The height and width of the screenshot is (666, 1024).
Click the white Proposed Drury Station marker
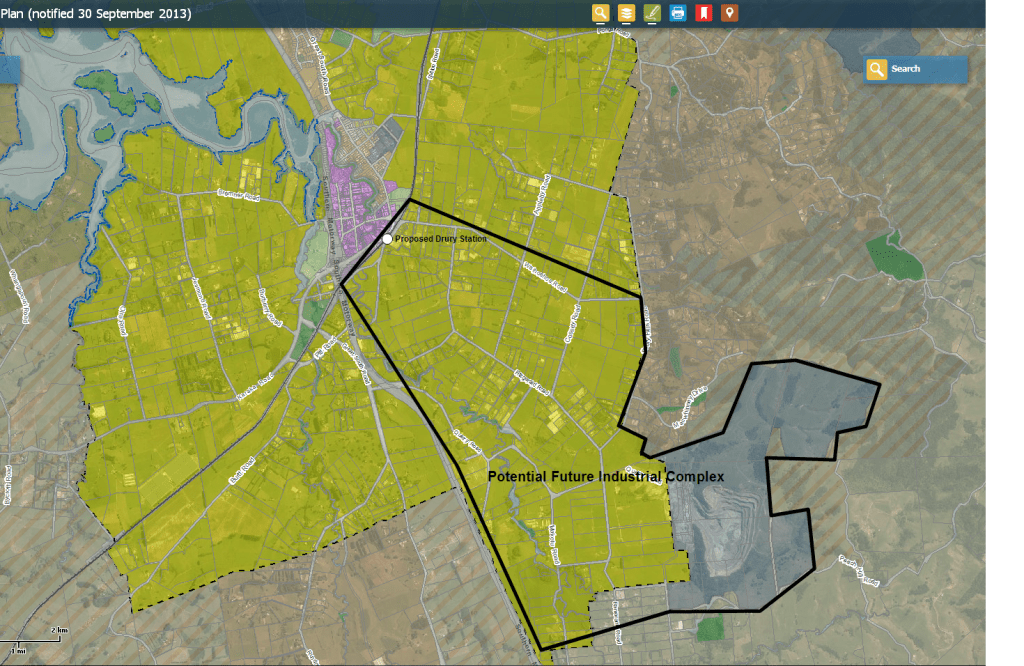tap(387, 240)
